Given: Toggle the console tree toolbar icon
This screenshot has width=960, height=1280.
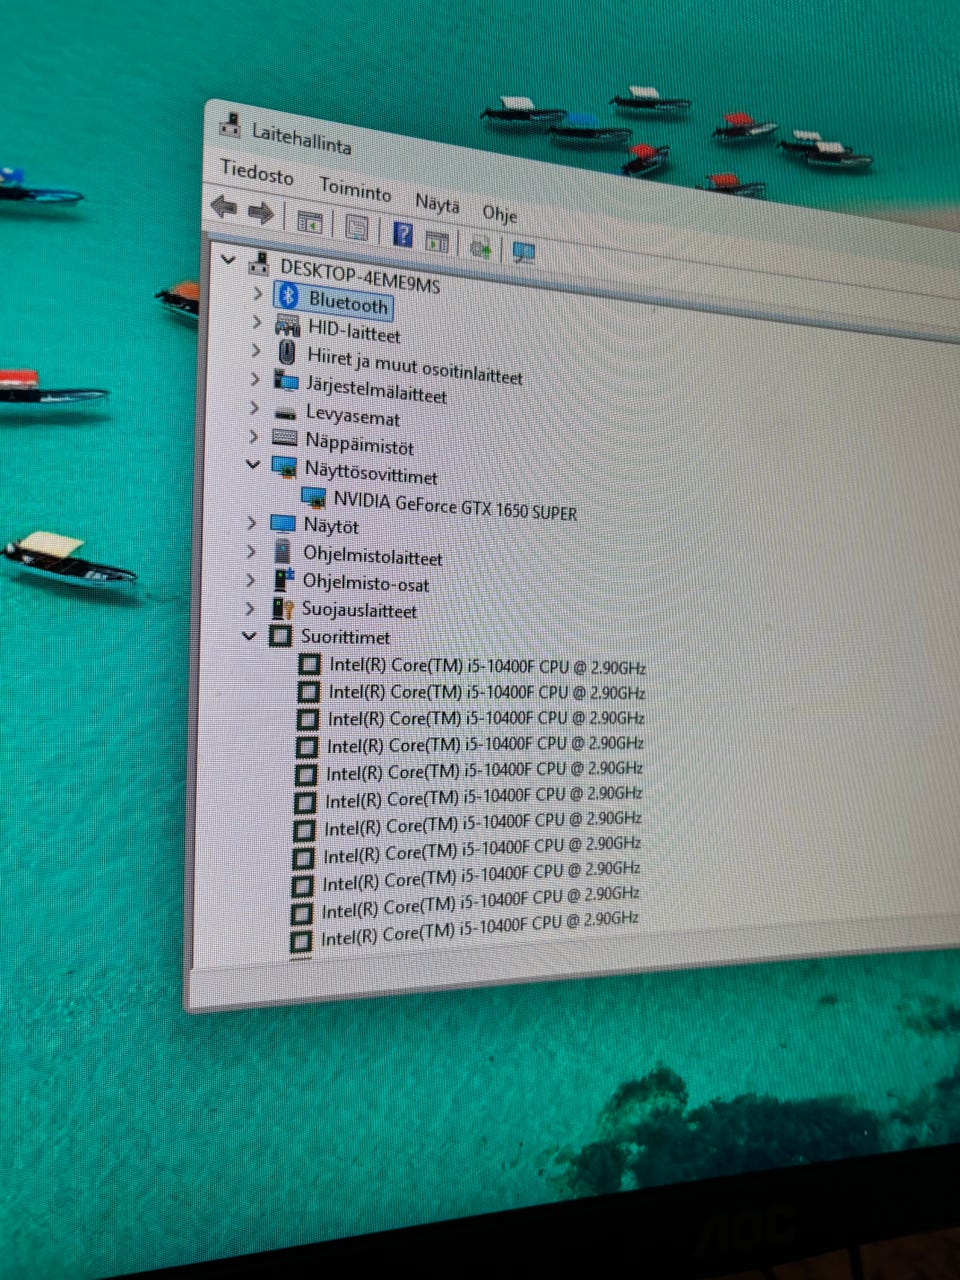Looking at the screenshot, I should [309, 222].
